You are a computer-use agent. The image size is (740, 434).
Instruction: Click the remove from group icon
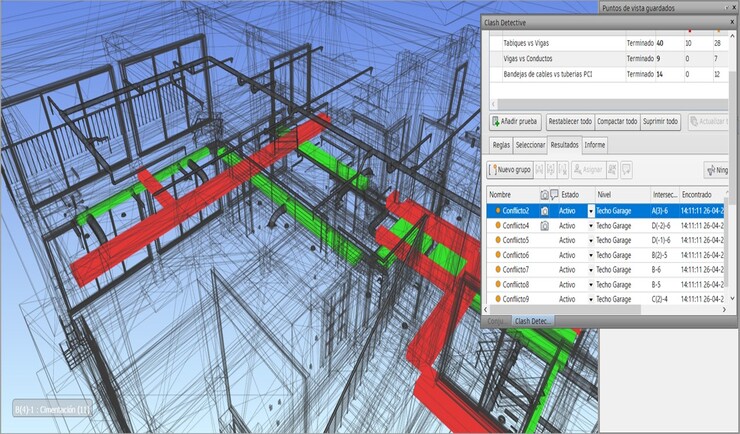551,170
